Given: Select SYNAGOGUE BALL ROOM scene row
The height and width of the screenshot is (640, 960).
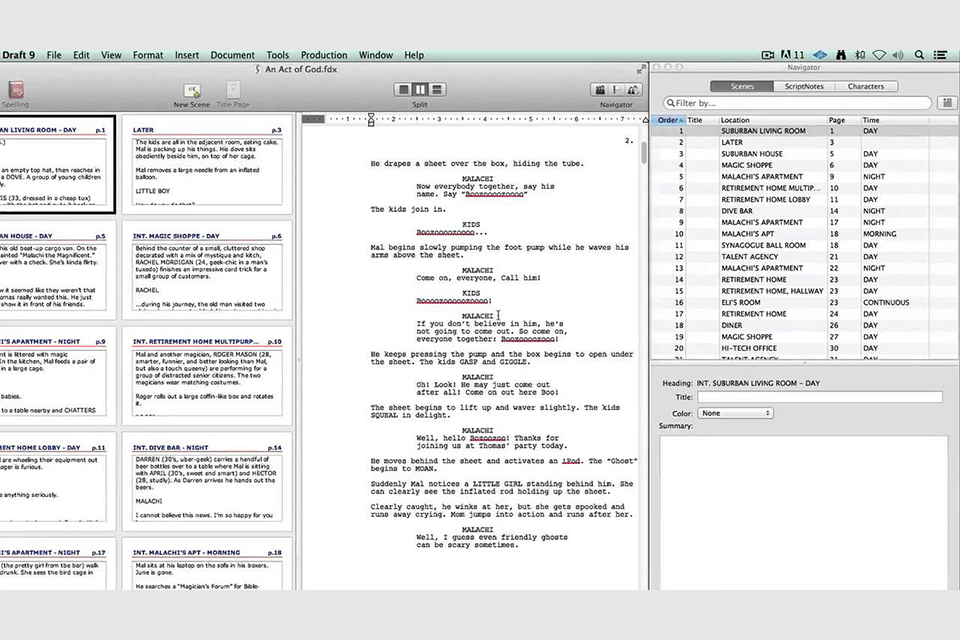Looking at the screenshot, I should click(804, 245).
